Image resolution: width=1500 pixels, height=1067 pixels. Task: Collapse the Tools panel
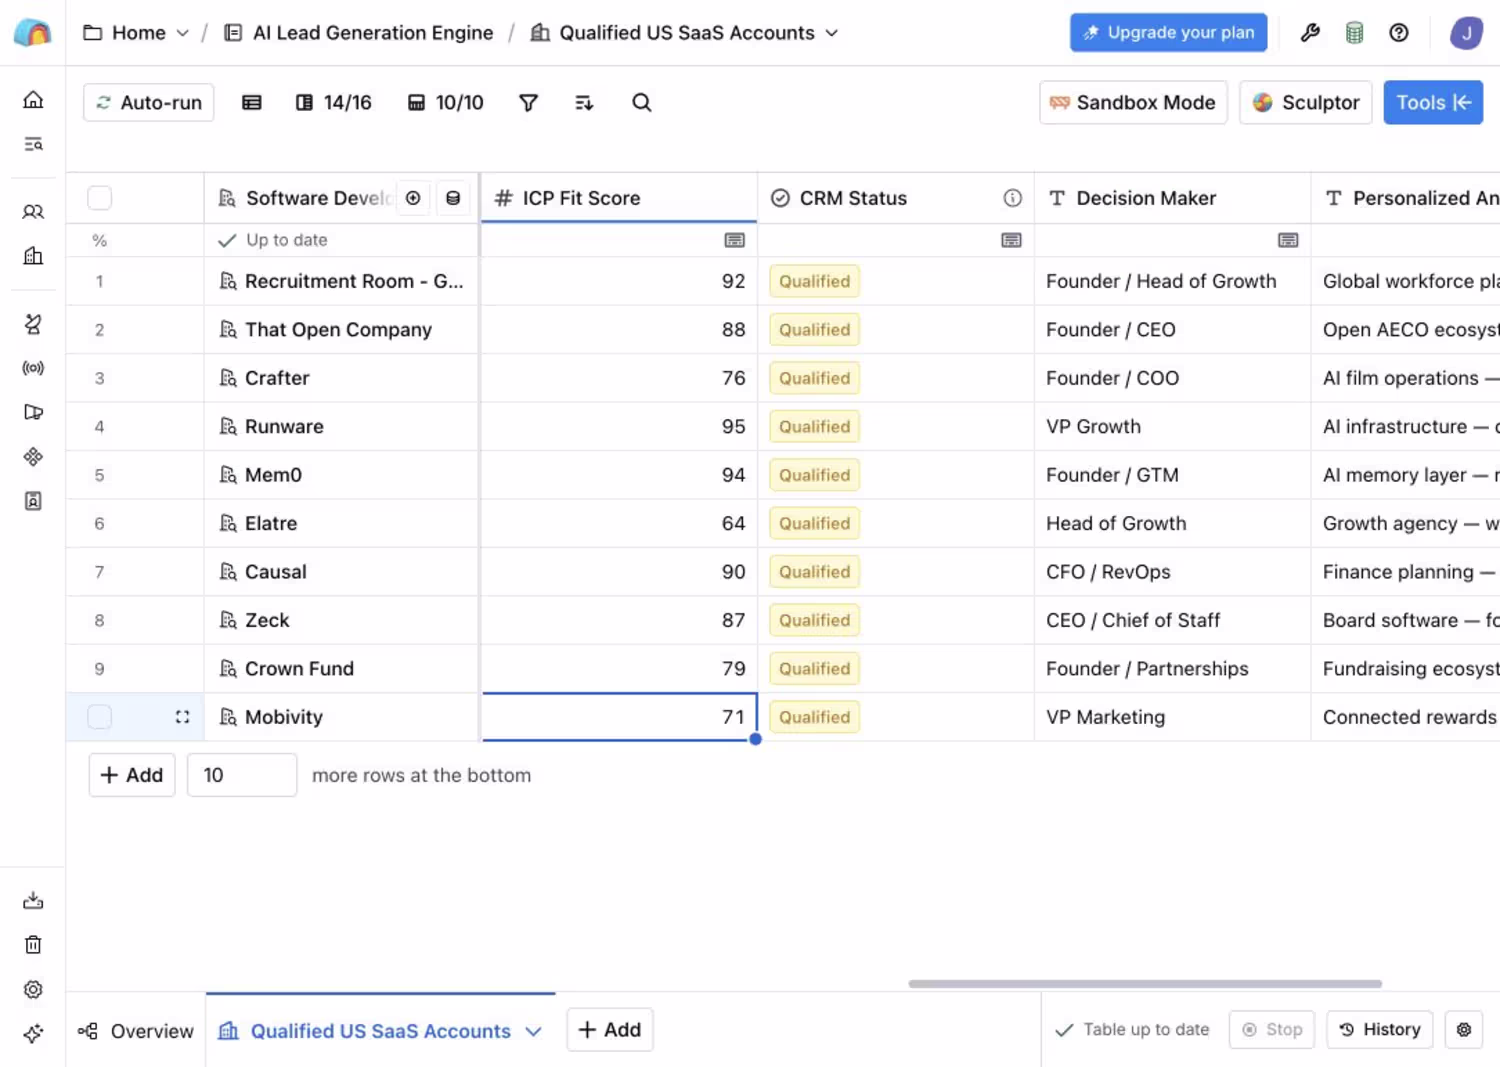(1433, 102)
